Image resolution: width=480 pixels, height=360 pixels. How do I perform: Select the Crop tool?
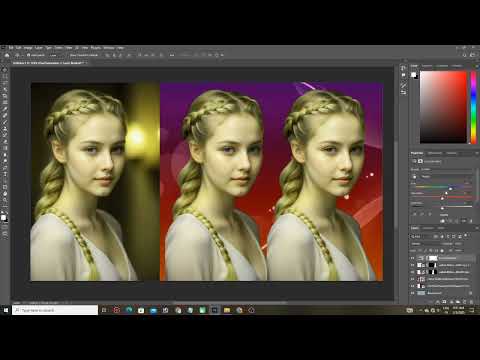5,96
